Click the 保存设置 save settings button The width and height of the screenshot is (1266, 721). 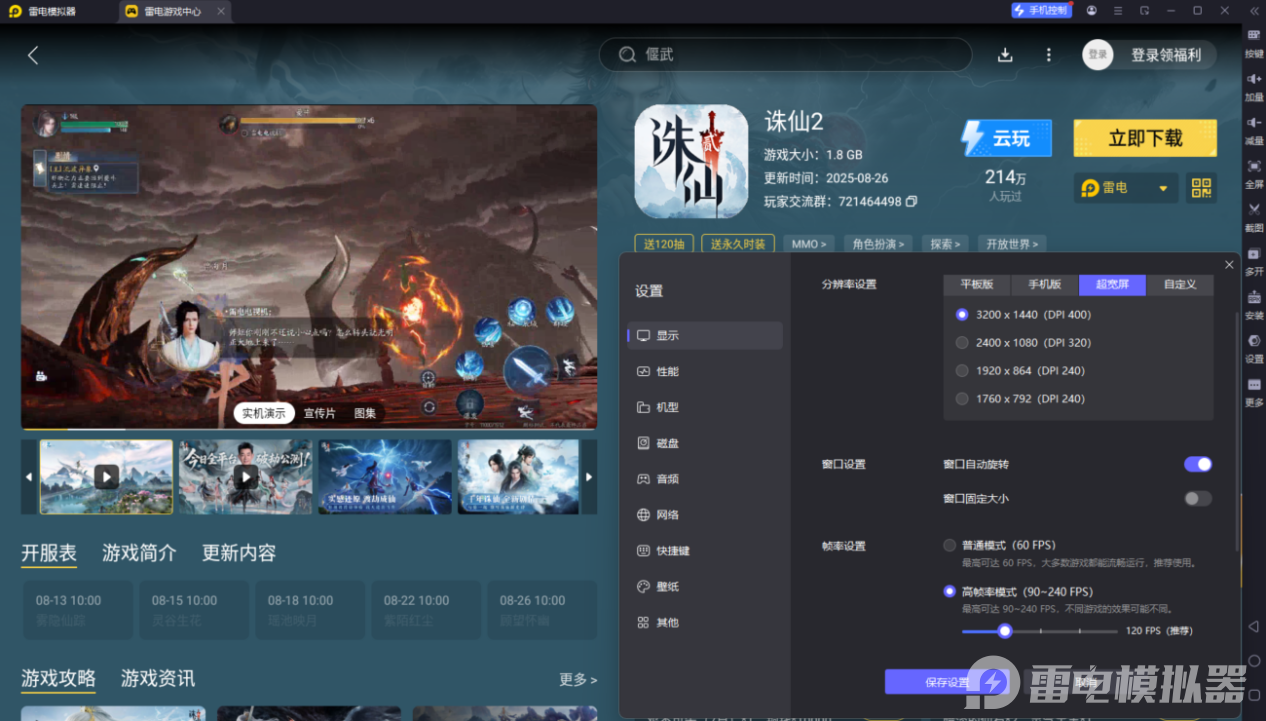click(x=947, y=682)
